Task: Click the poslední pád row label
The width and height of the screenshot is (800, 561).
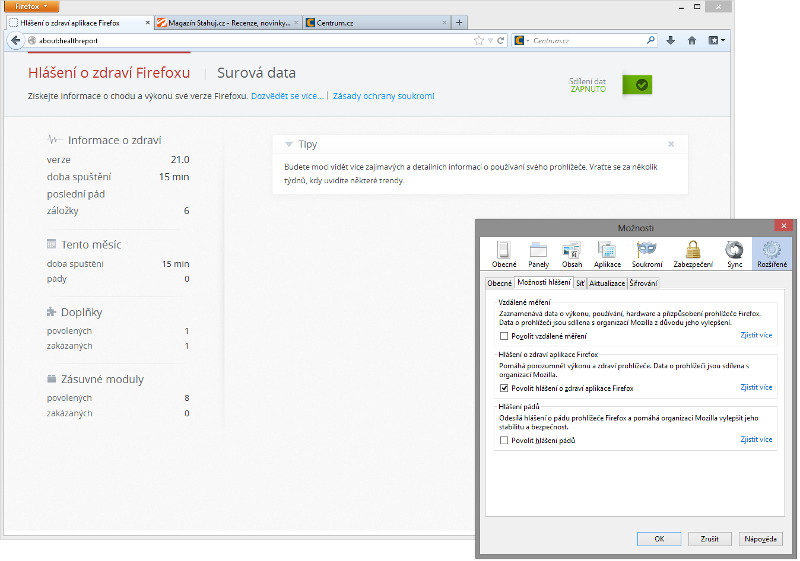Action: 76,194
